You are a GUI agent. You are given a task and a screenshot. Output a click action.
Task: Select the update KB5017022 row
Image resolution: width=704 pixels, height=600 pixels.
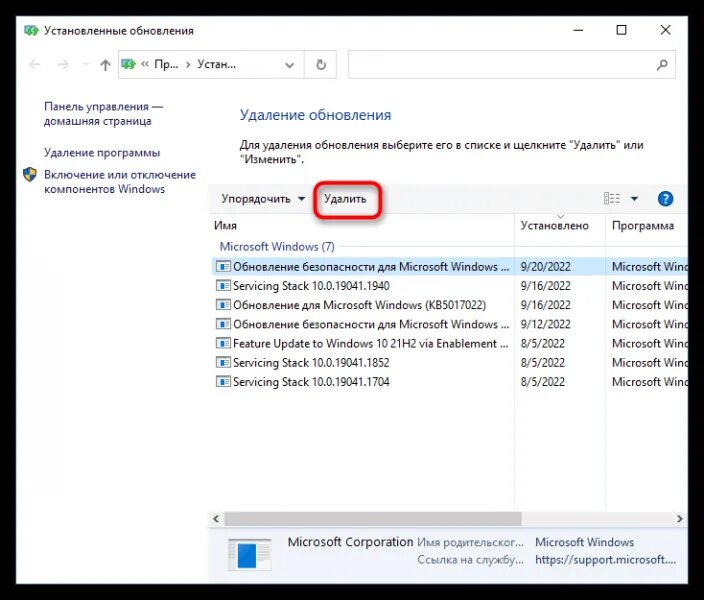(x=449, y=305)
